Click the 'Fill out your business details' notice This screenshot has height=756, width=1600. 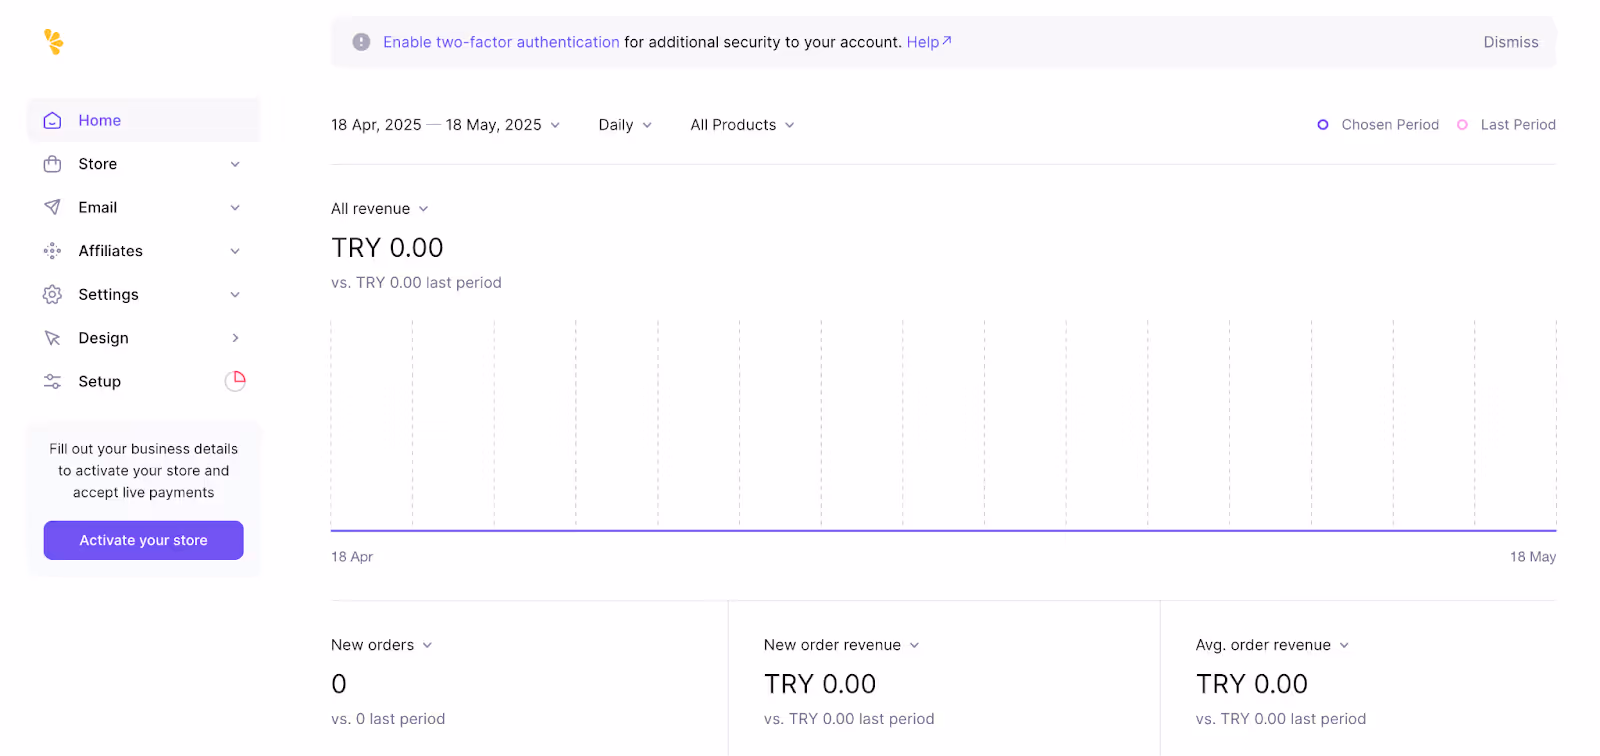(x=143, y=470)
